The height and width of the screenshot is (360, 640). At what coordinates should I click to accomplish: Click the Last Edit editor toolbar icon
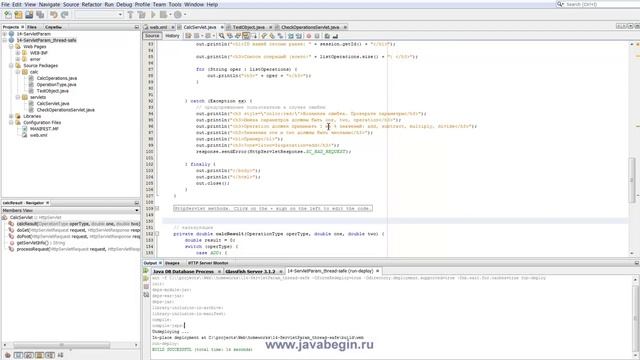coord(188,36)
